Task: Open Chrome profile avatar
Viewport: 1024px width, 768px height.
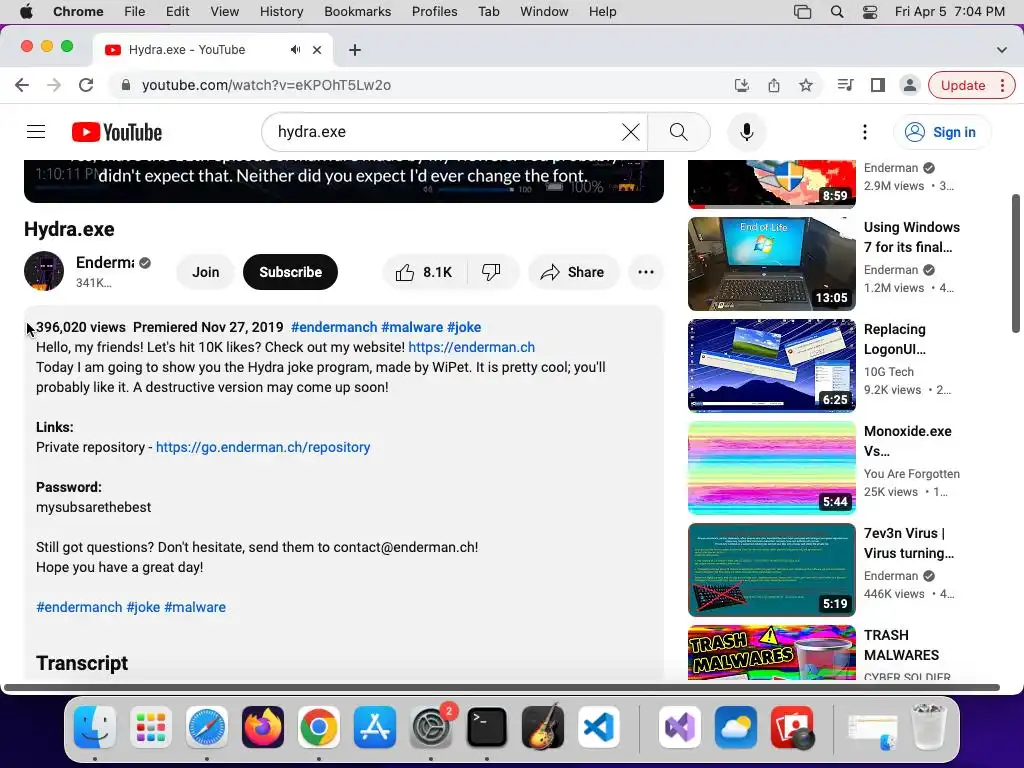Action: point(909,85)
